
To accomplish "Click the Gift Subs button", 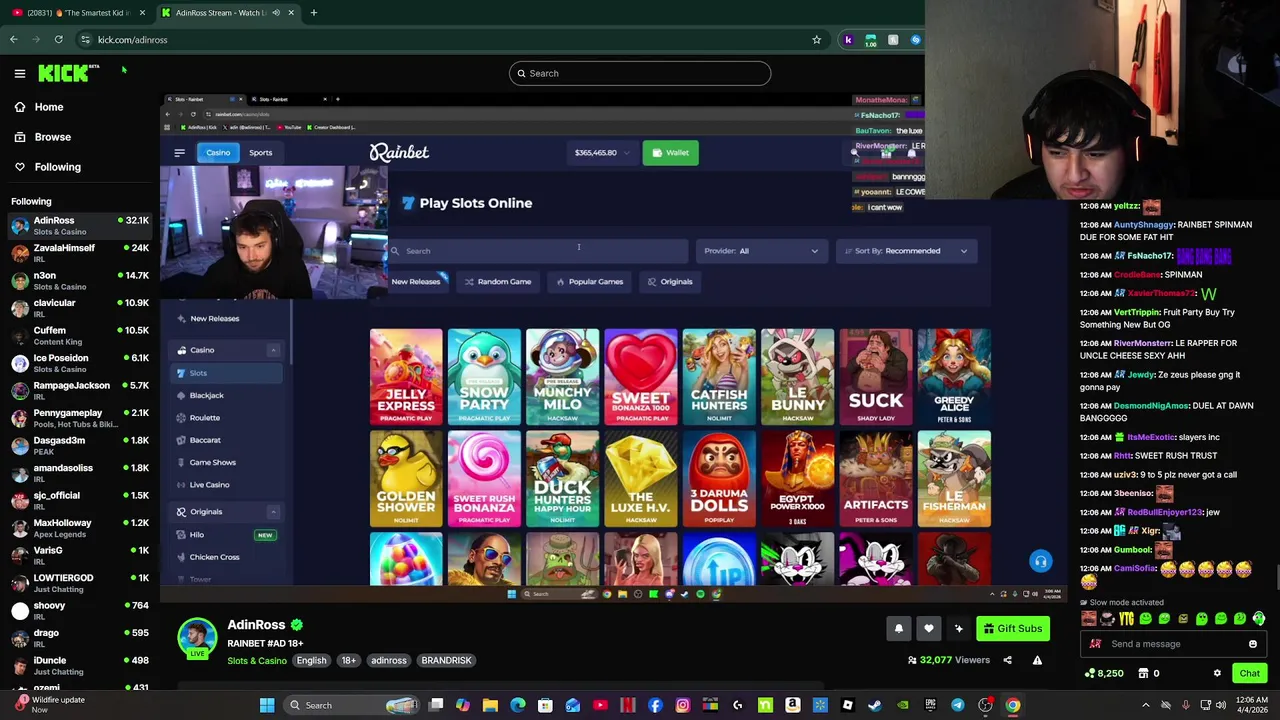I will click(x=1012, y=628).
